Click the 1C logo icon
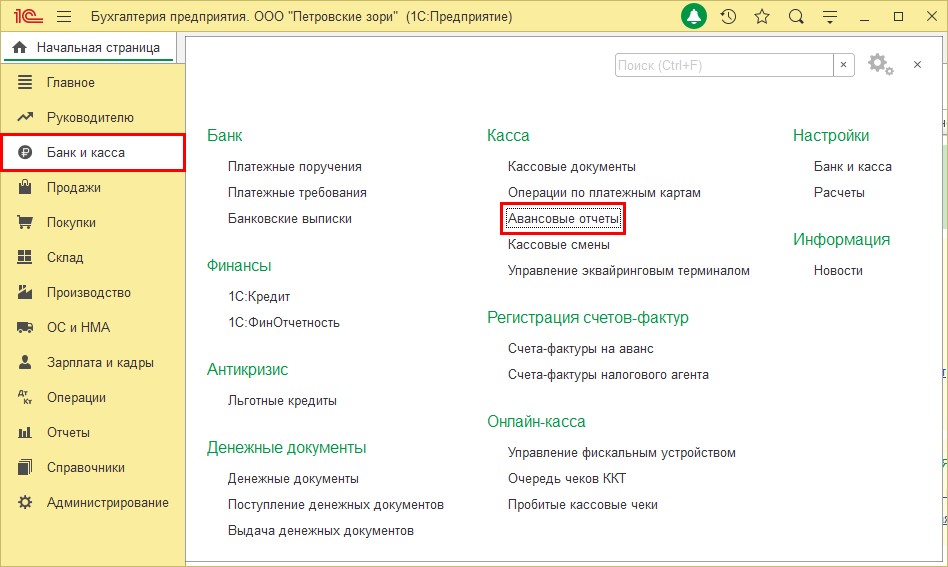This screenshot has height=567, width=948. click(x=28, y=16)
